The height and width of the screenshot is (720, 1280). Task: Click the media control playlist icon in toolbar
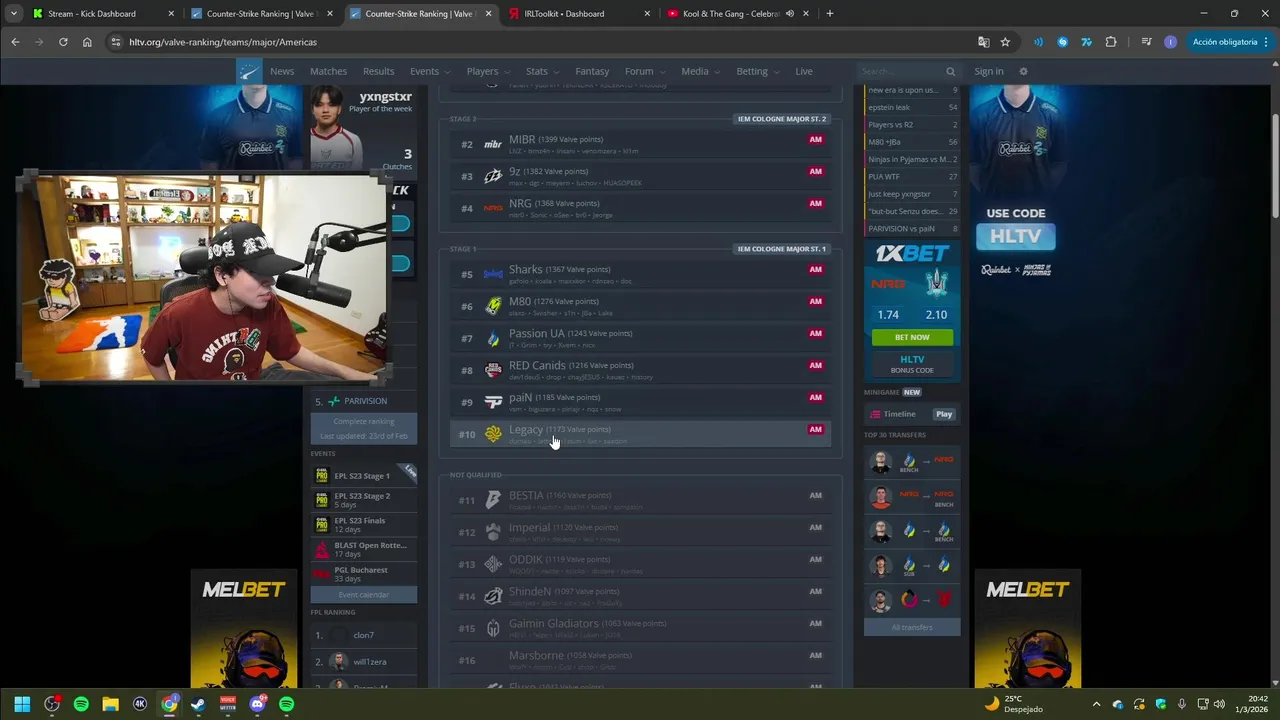(1146, 42)
